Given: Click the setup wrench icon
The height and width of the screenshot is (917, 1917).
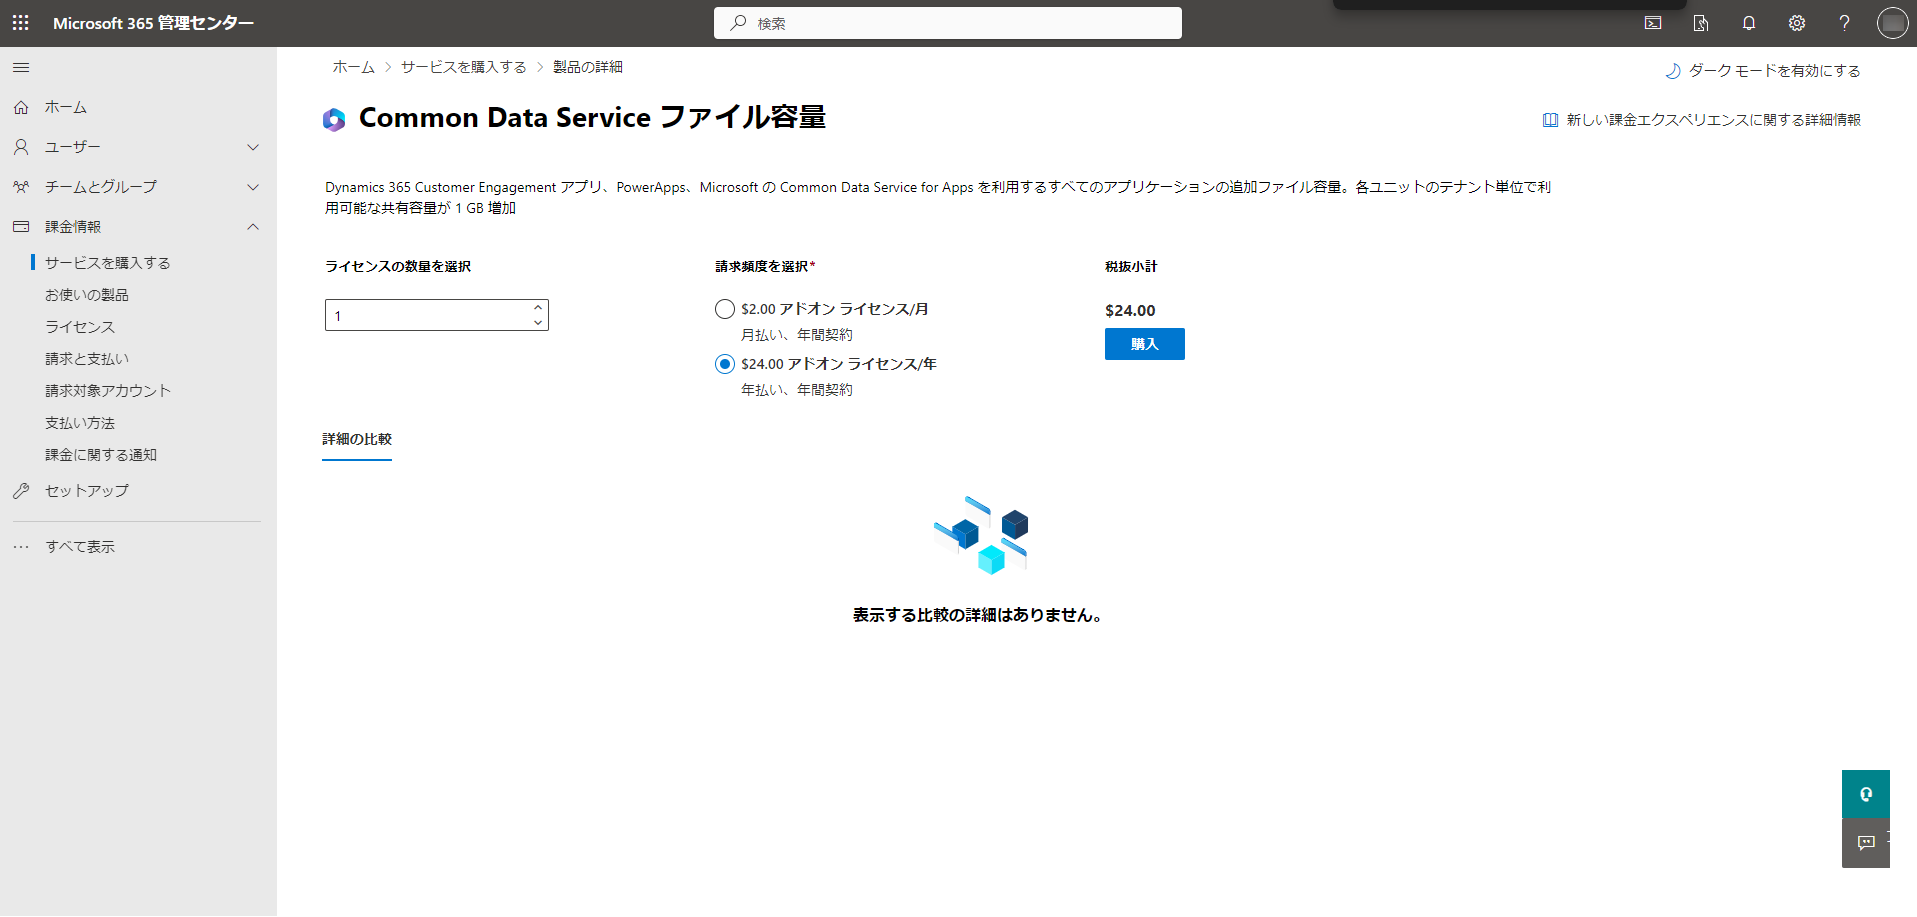Looking at the screenshot, I should (21, 491).
